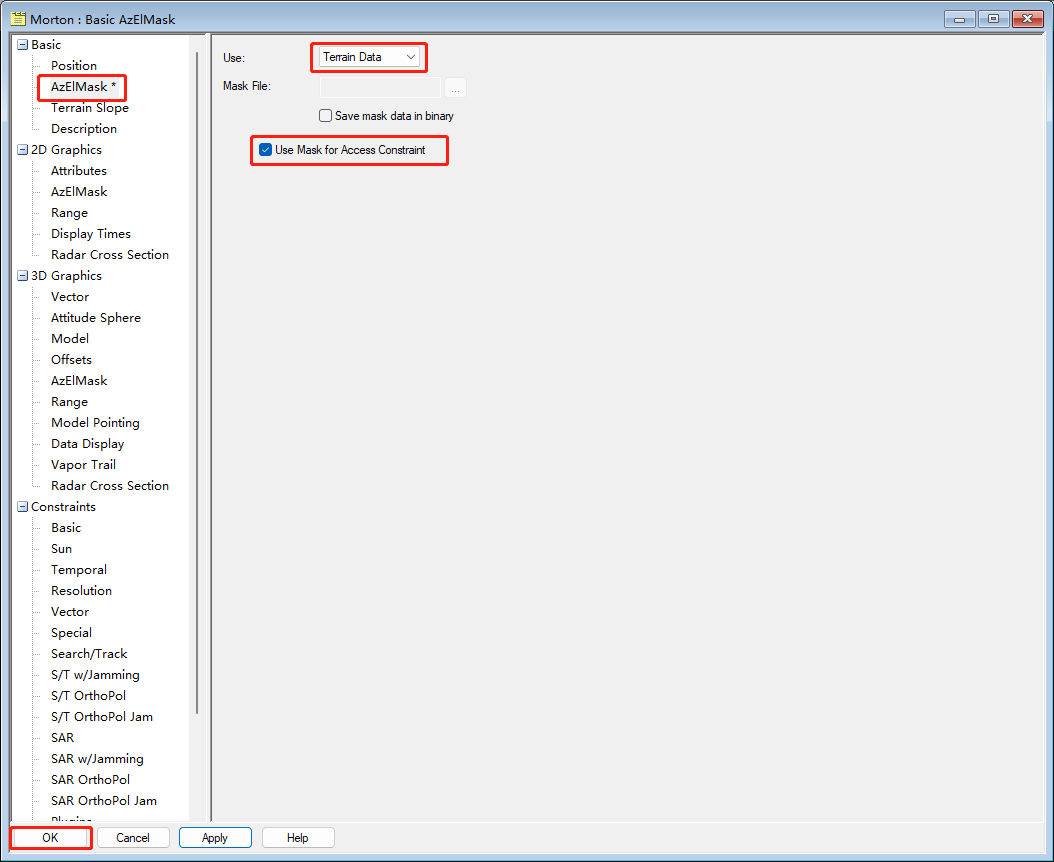Click OK to confirm changes
1054x862 pixels.
click(x=49, y=837)
